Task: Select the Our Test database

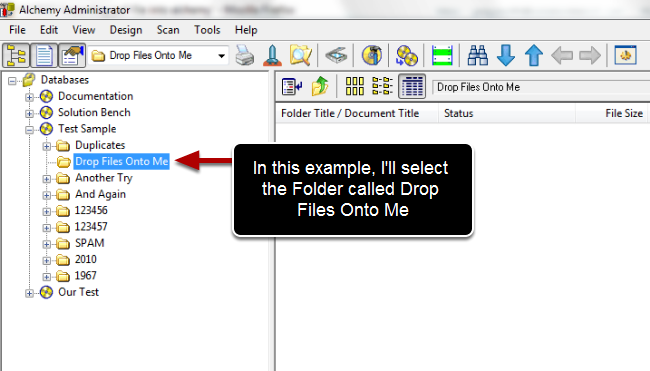Action: pyautogui.click(x=78, y=292)
